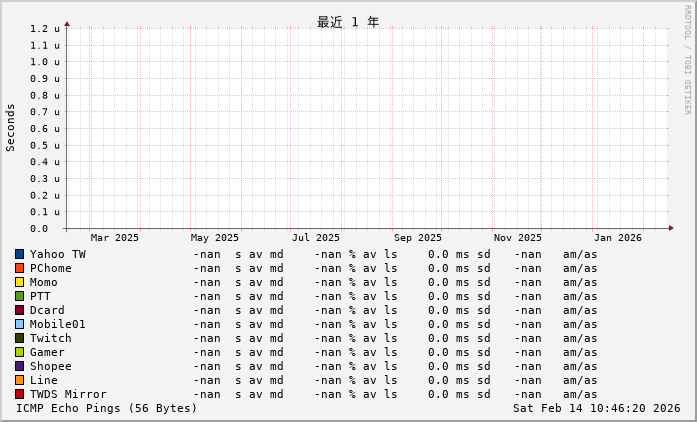Click the Jan 2026 x-axis label
Image resolution: width=697 pixels, height=422 pixels.
click(x=618, y=238)
